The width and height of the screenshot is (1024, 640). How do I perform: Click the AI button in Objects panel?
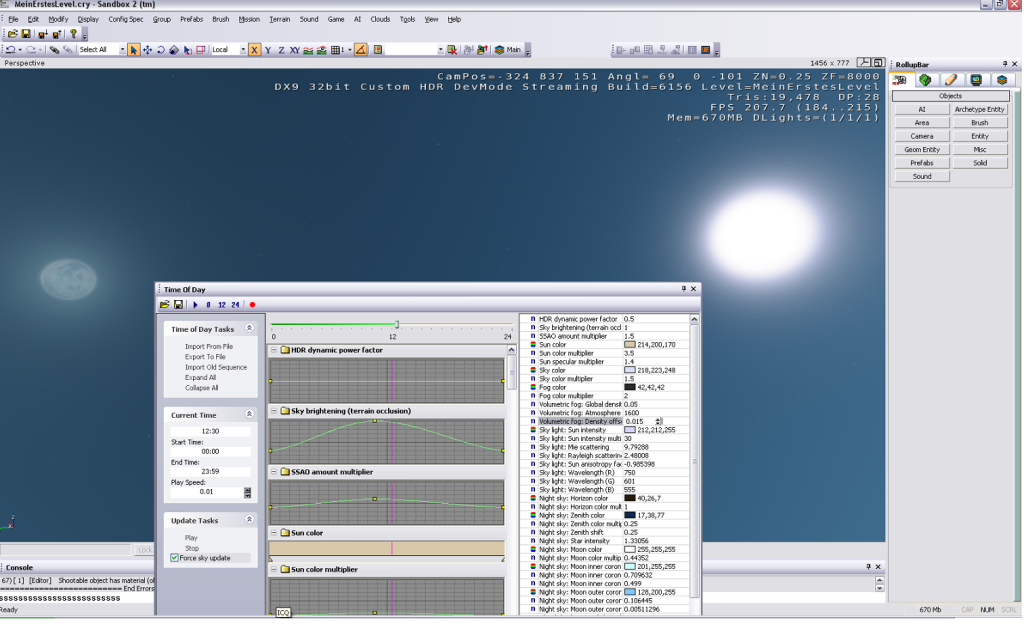point(921,110)
